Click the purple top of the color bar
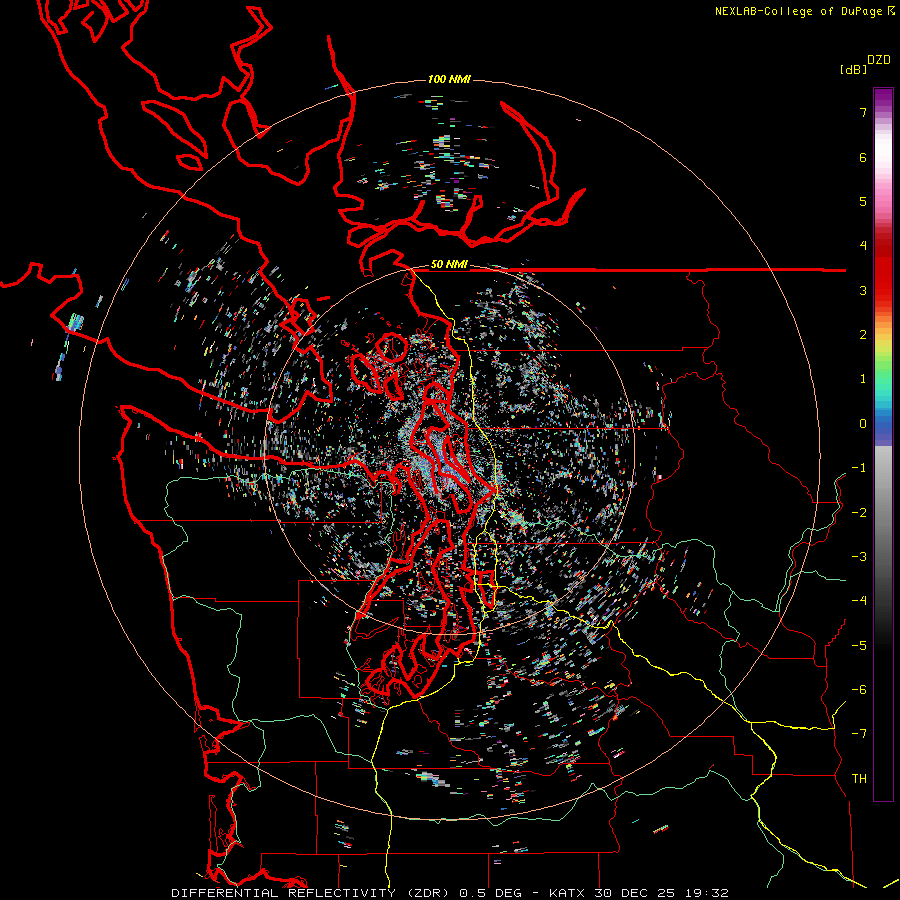Viewport: 900px width, 900px height. tap(883, 98)
